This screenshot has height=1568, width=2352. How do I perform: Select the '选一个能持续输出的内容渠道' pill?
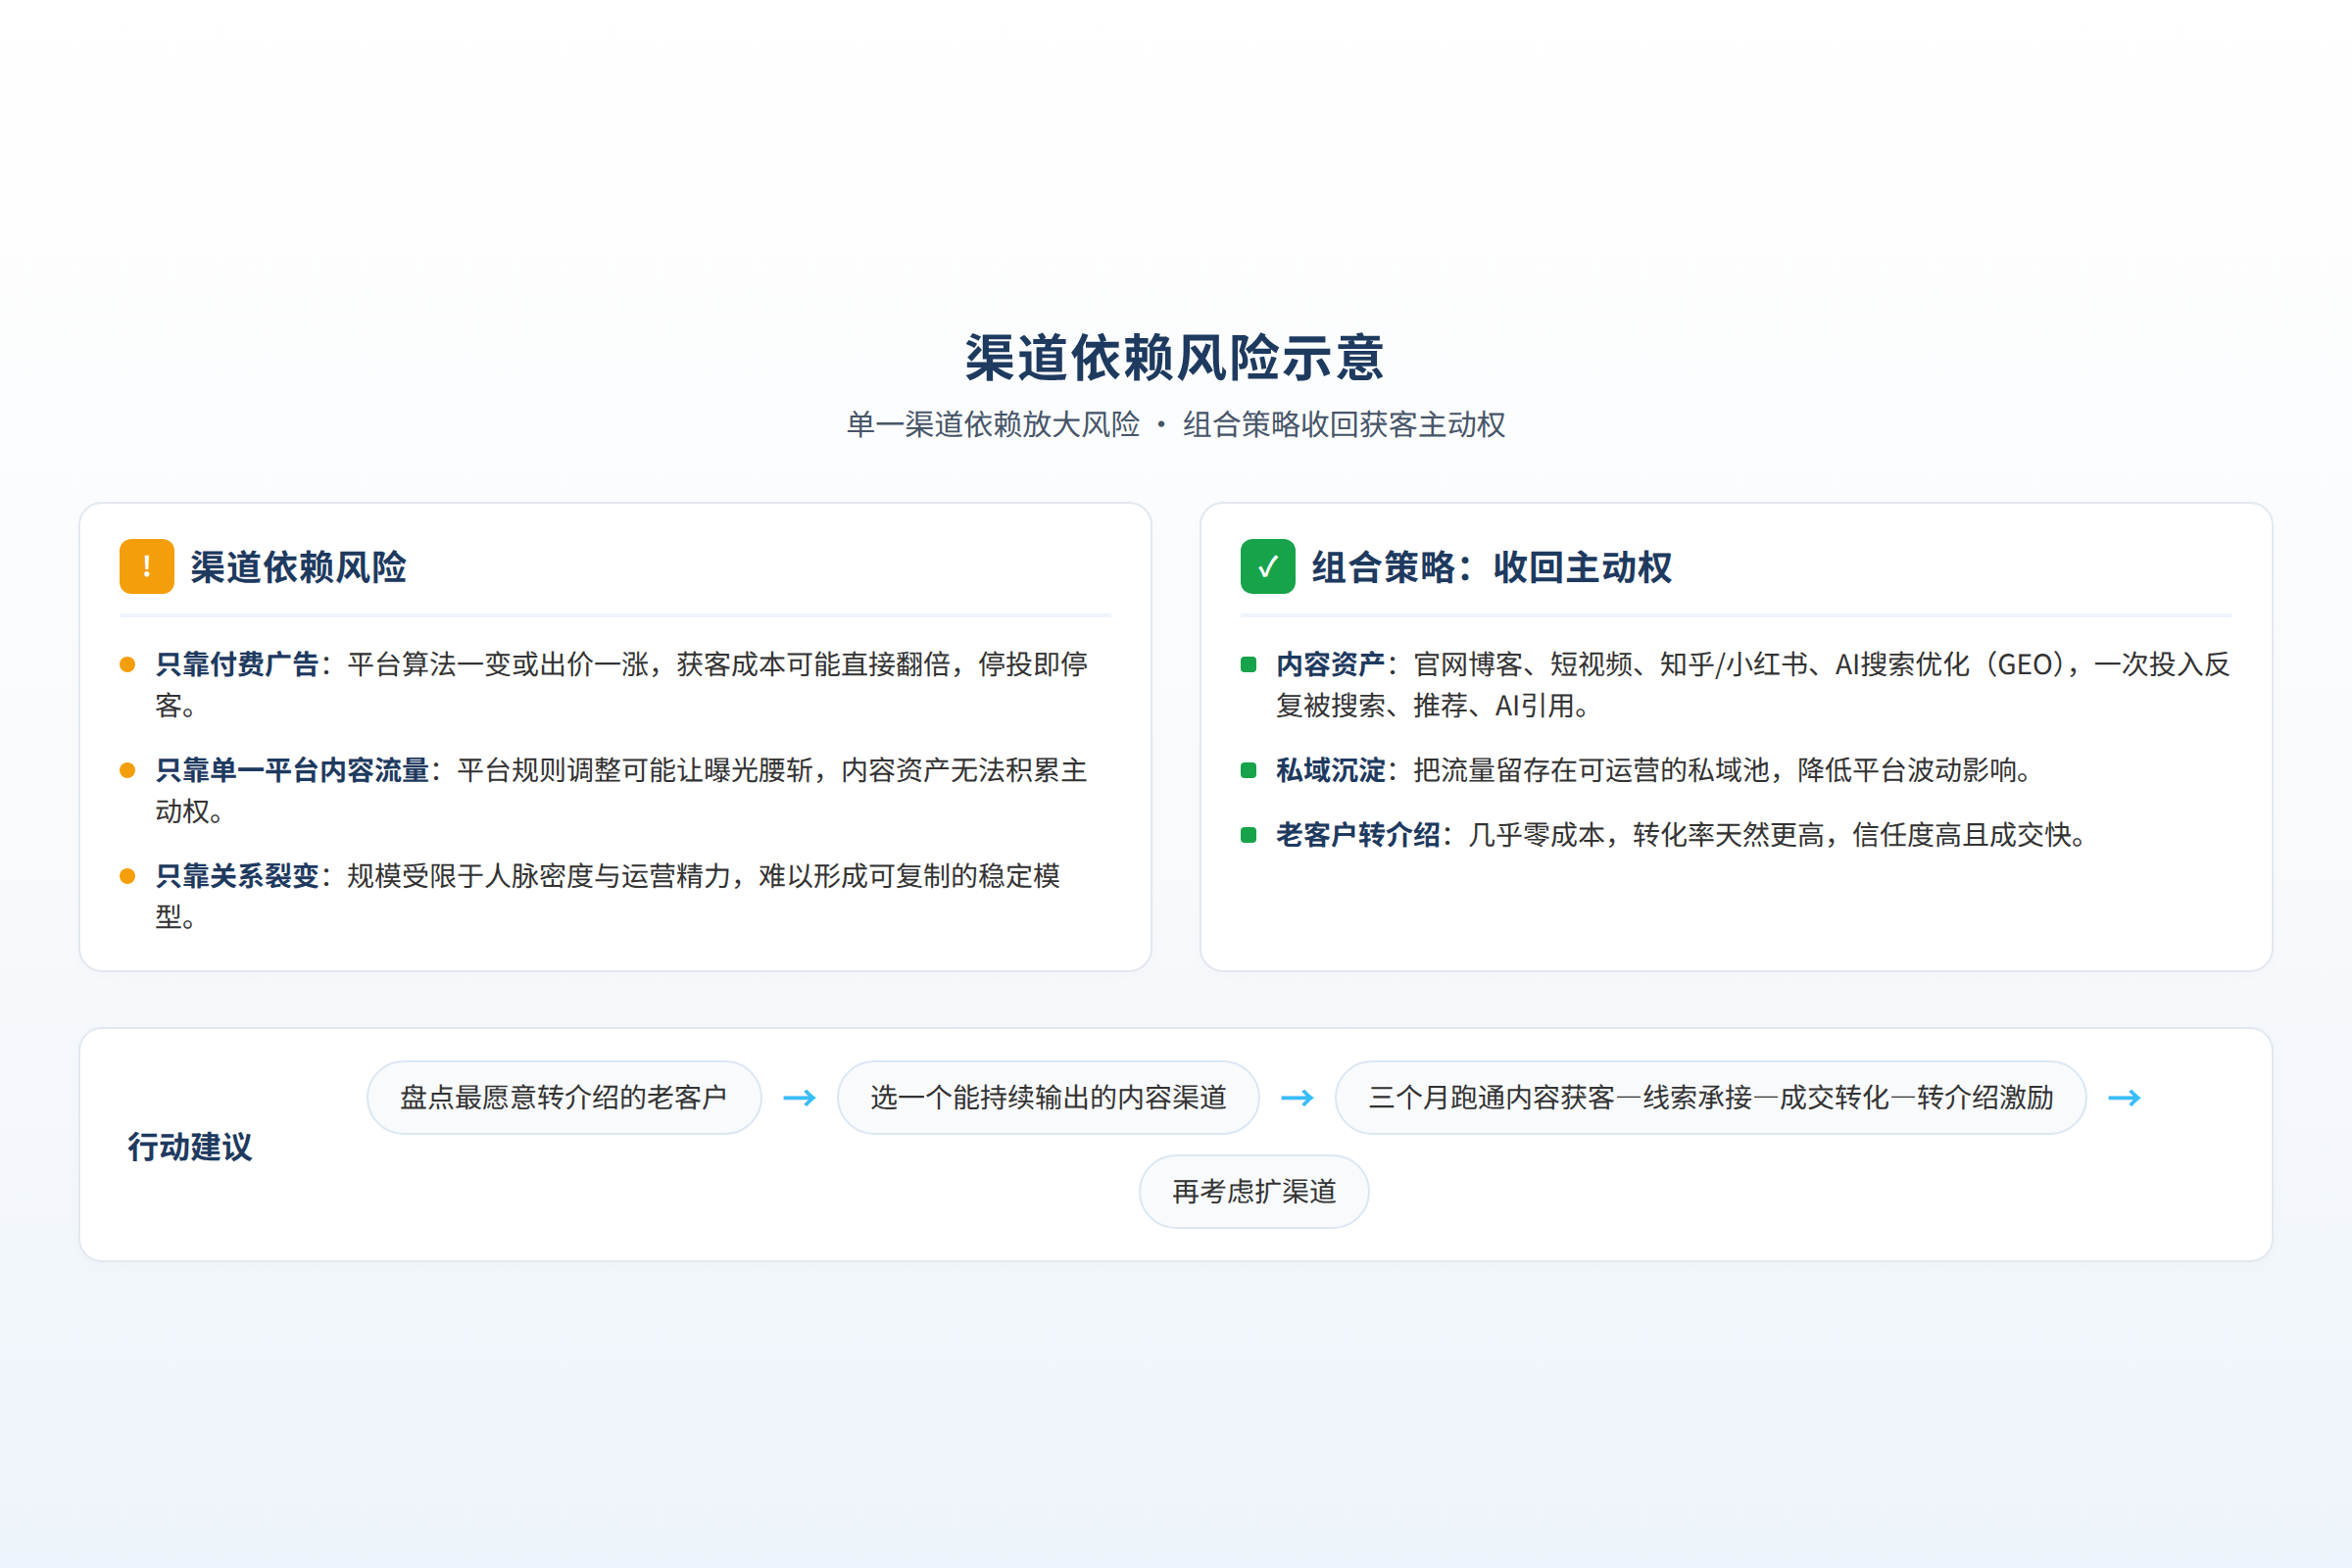click(x=1048, y=1097)
